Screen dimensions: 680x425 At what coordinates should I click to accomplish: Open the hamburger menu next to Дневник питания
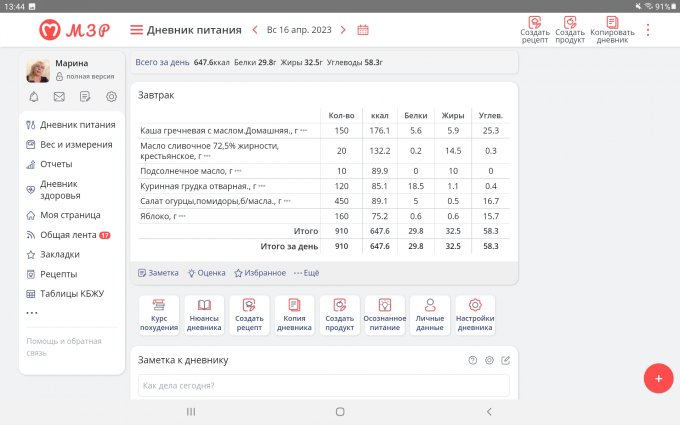coord(137,30)
